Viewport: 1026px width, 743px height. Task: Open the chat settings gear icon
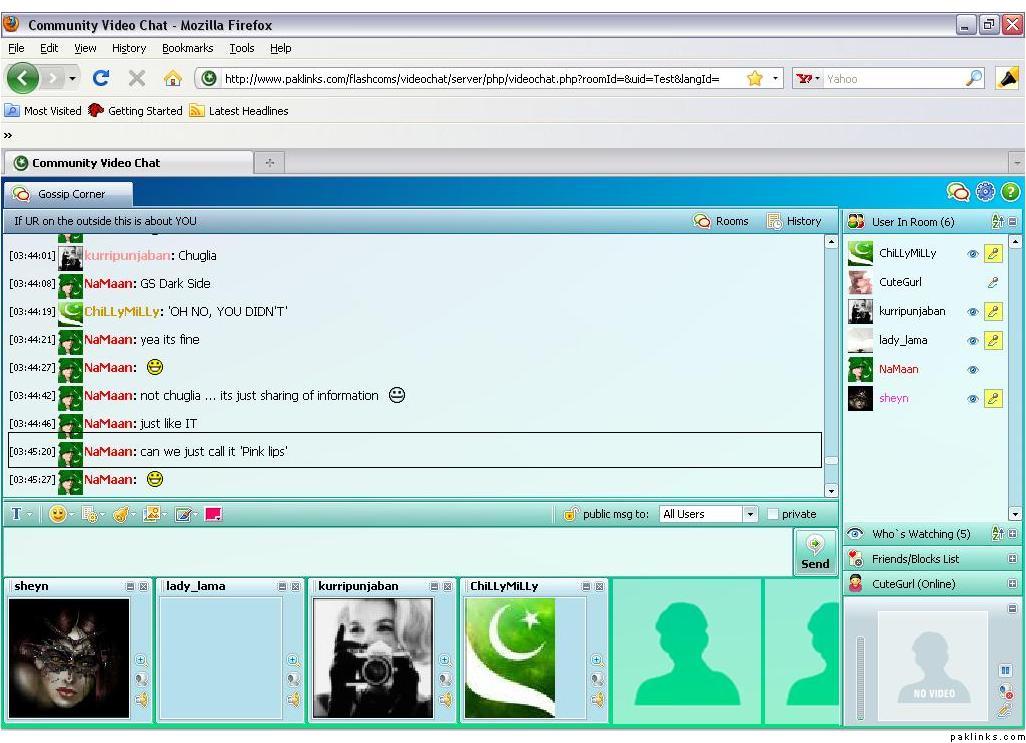[x=985, y=192]
